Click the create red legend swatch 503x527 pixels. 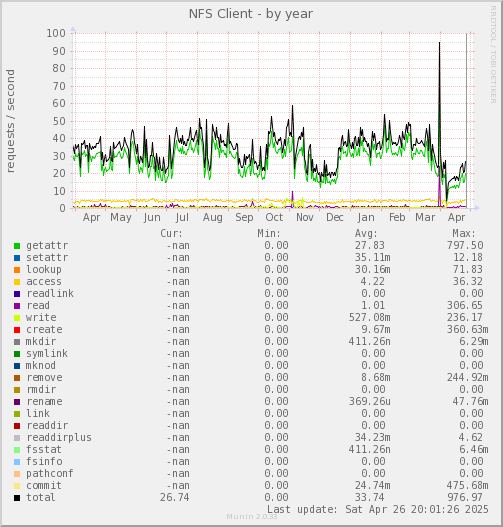point(17,330)
